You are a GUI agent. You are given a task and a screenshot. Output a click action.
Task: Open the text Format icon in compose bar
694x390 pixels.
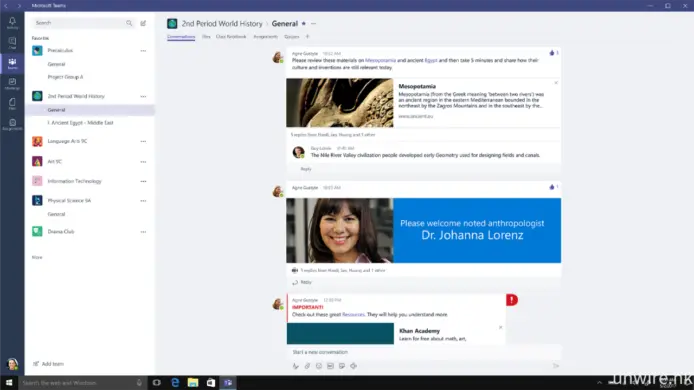click(296, 366)
